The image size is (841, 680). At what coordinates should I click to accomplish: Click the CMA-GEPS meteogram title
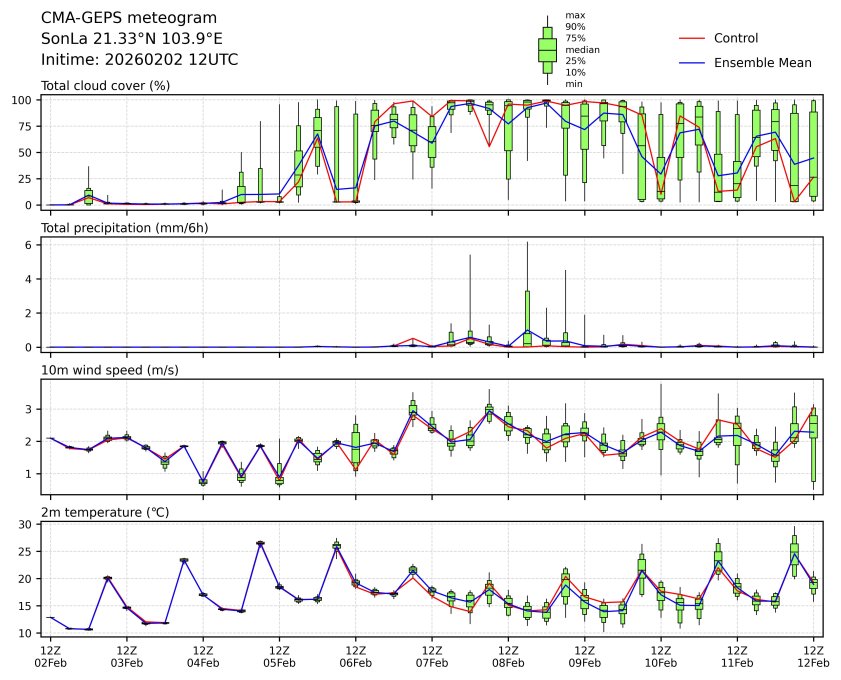tap(114, 18)
